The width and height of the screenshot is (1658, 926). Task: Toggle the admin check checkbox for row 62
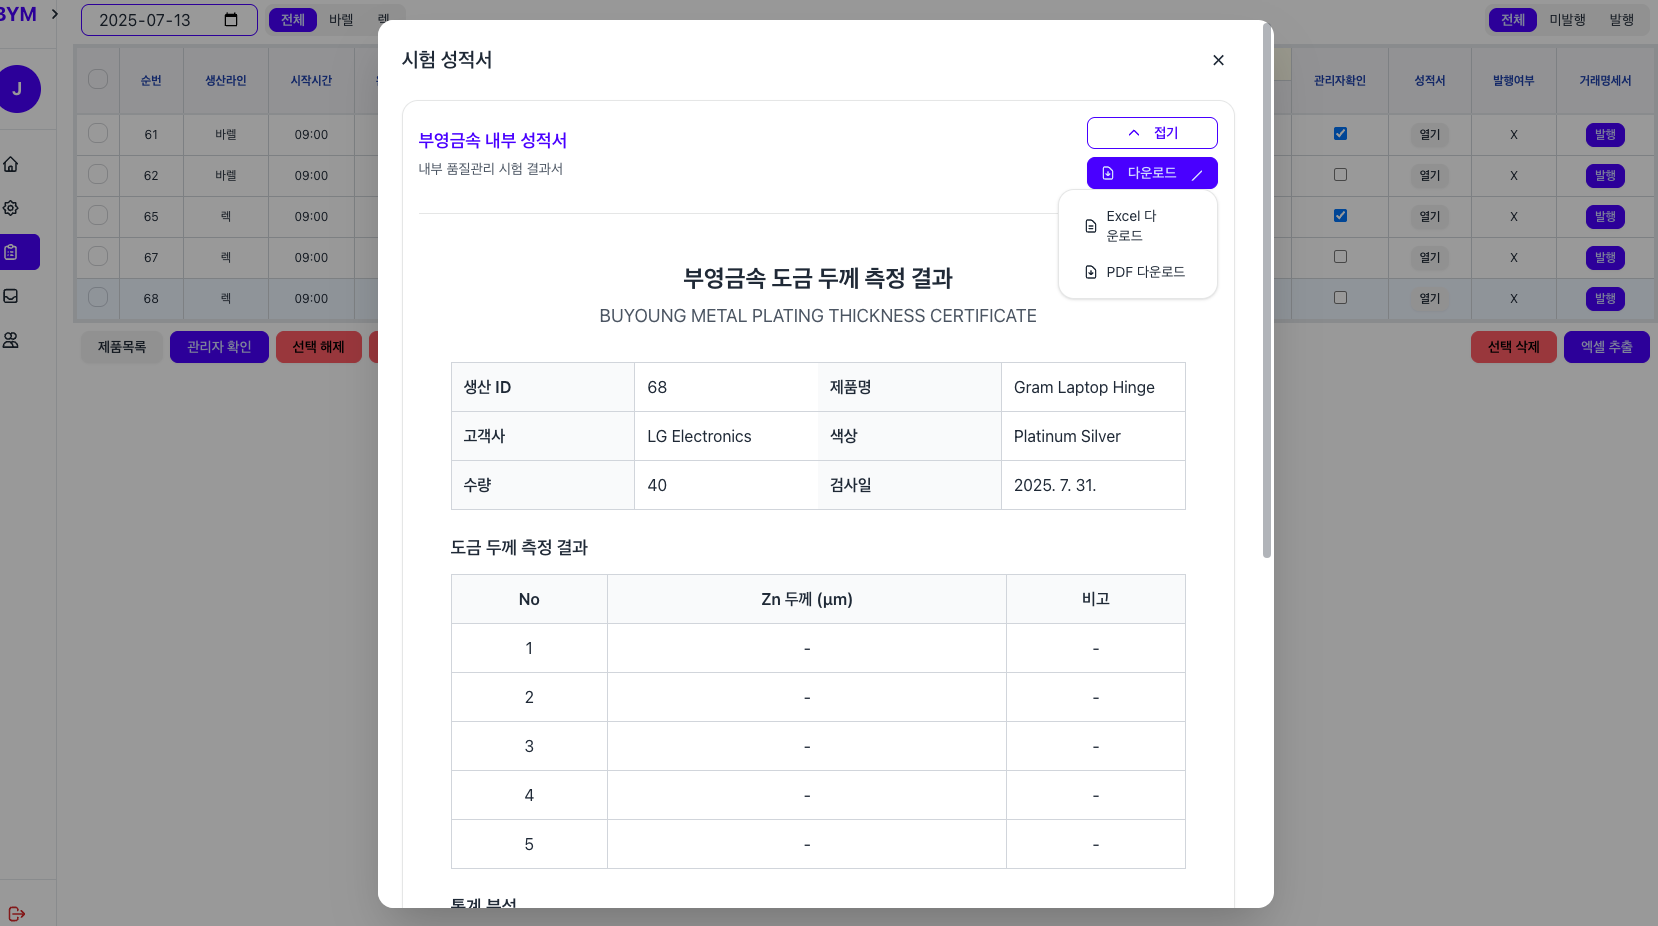click(1340, 175)
